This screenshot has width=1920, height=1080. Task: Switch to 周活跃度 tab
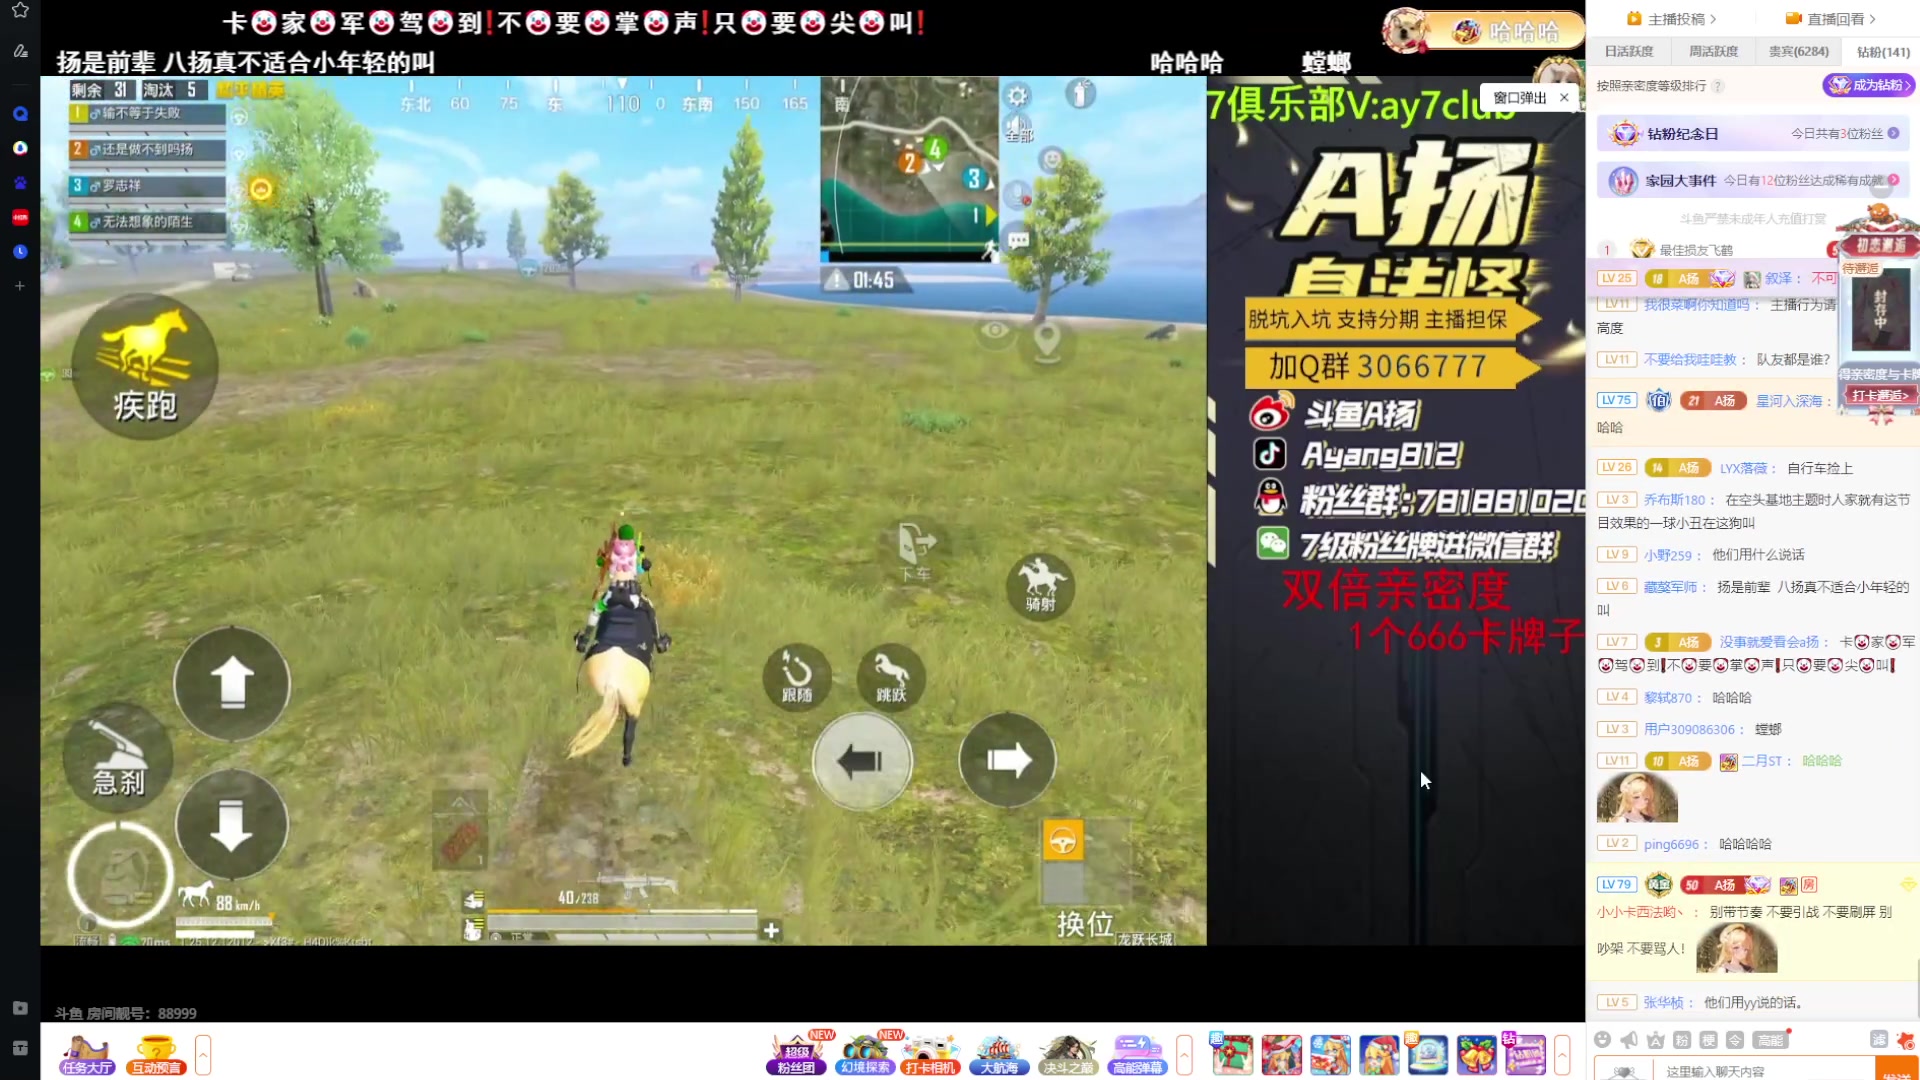[1713, 51]
